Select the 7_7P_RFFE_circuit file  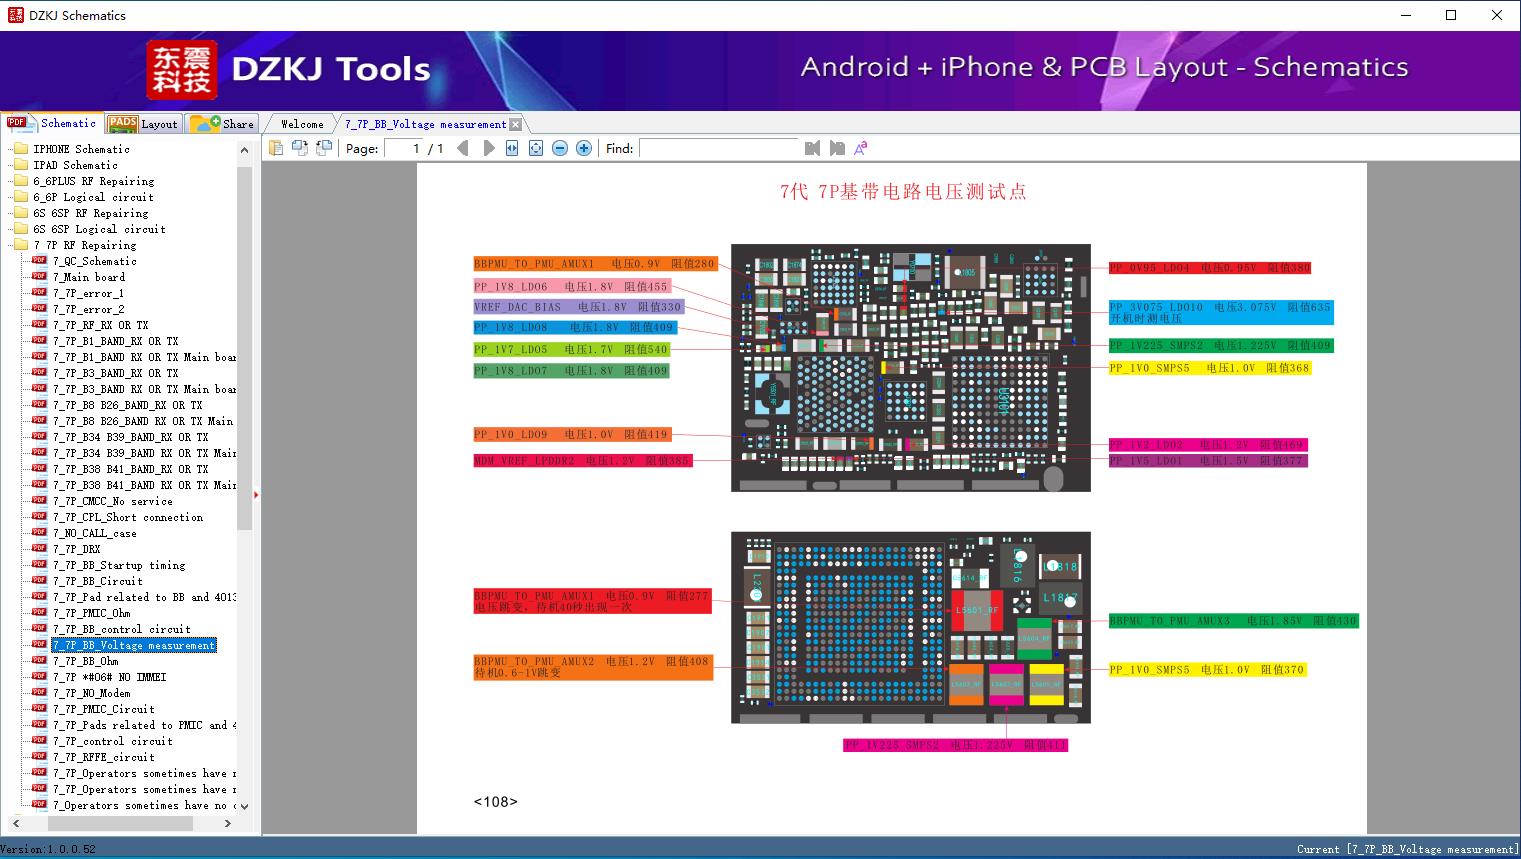coord(103,757)
